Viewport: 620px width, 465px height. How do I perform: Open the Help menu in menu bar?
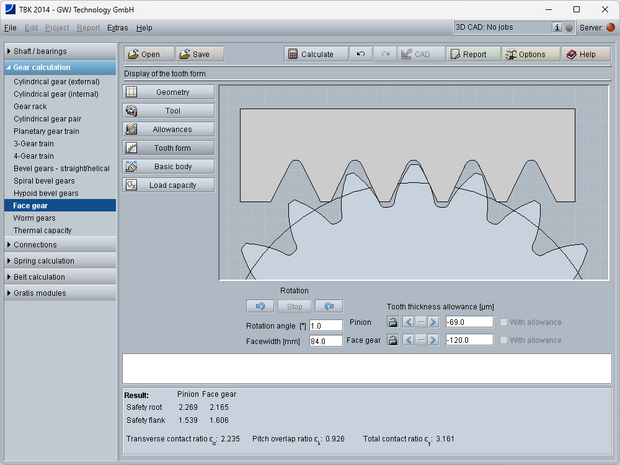coord(145,28)
